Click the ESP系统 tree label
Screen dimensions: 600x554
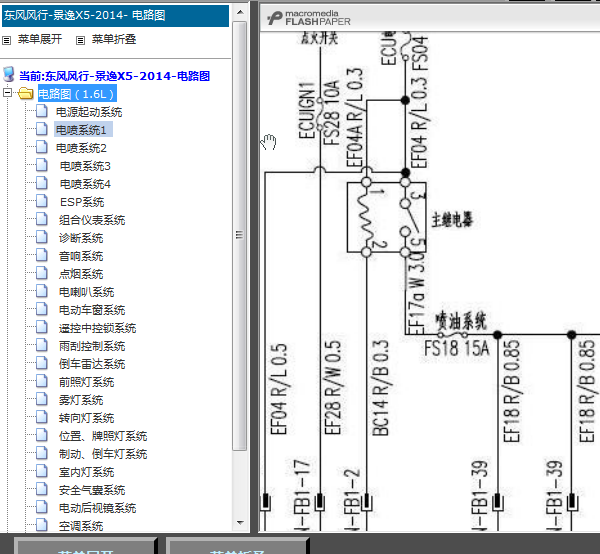click(82, 202)
